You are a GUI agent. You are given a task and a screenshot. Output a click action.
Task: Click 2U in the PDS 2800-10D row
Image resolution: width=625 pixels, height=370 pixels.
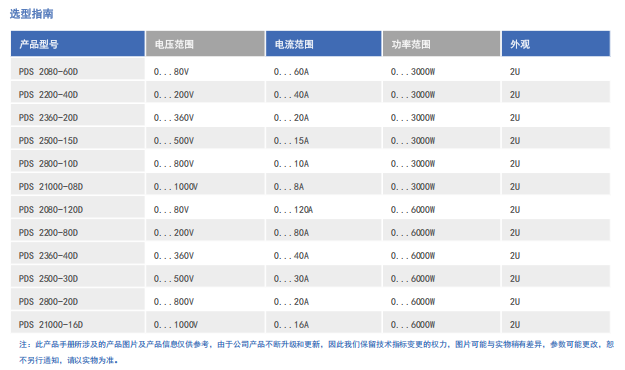point(515,164)
